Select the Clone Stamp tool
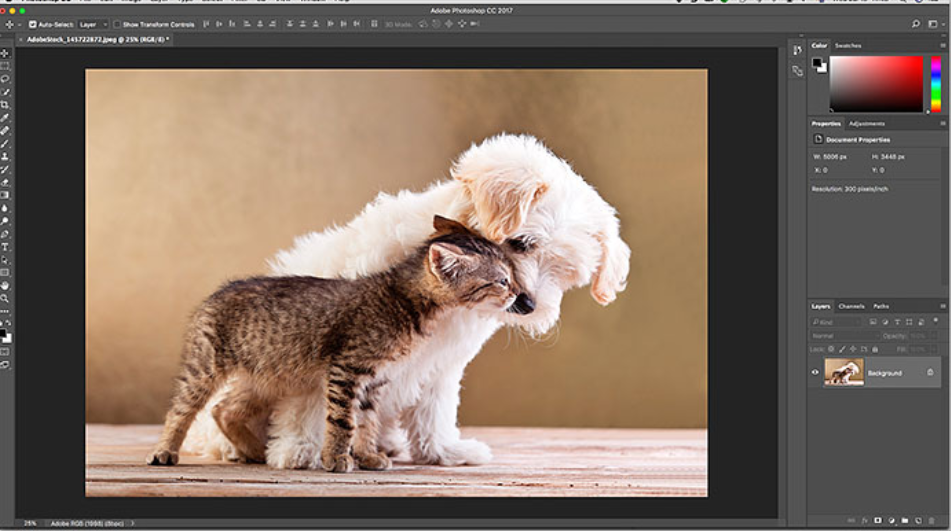951x531 pixels. click(5, 156)
